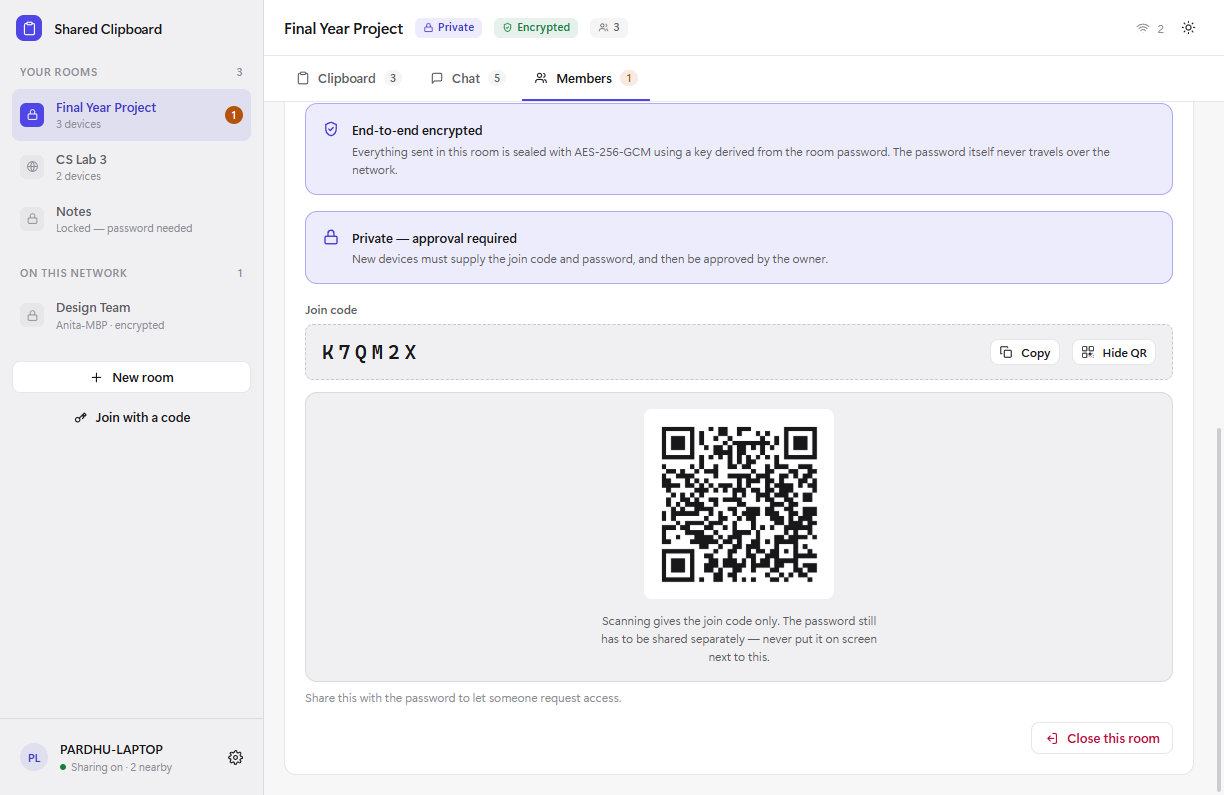The width and height of the screenshot is (1224, 795).
Task: Toggle the light/dark theme sun icon
Action: 1188,28
